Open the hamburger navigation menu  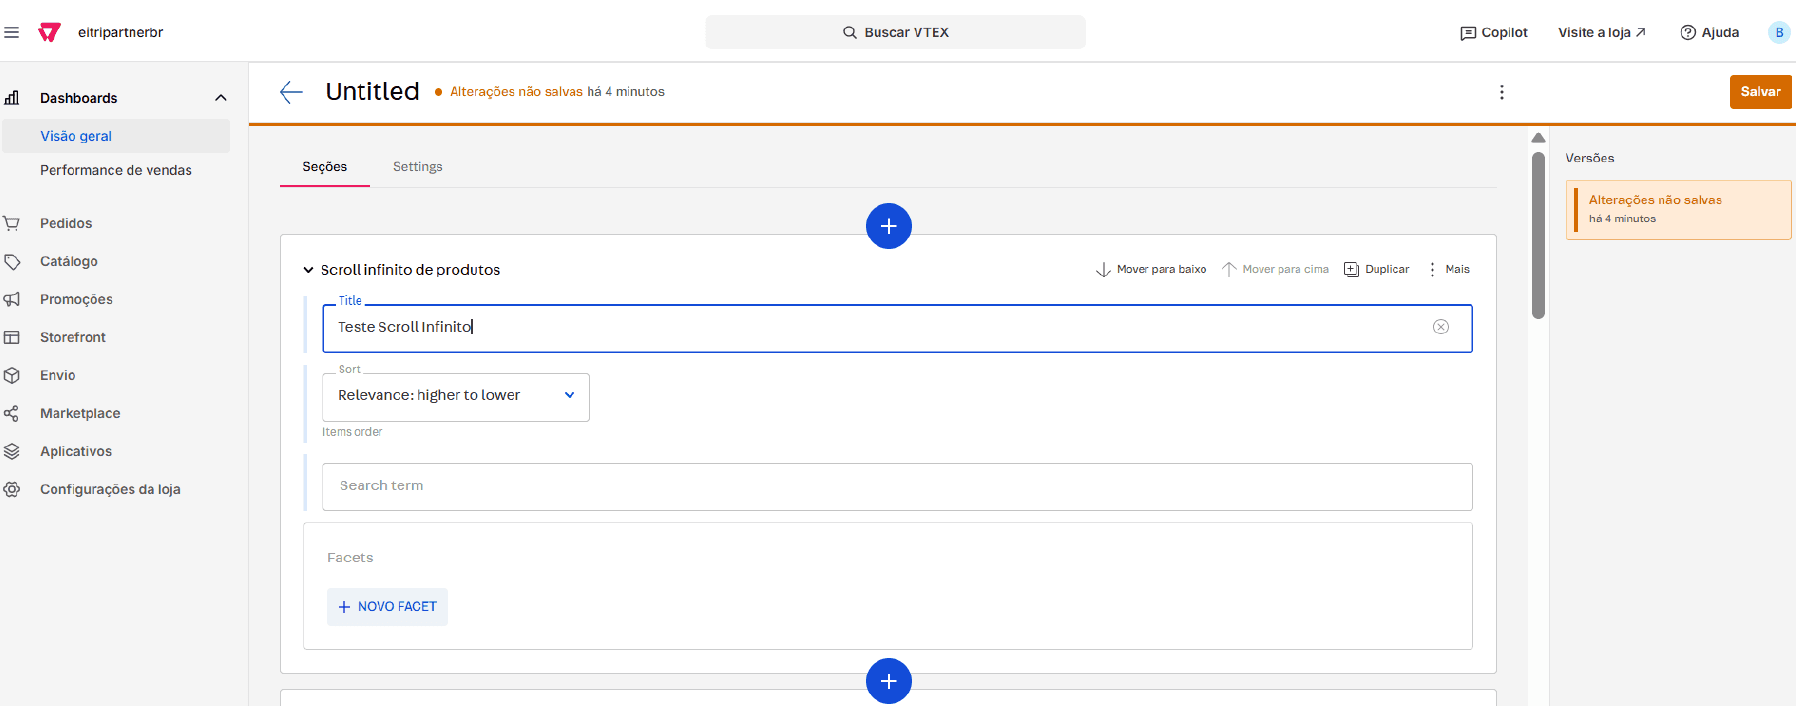point(12,32)
